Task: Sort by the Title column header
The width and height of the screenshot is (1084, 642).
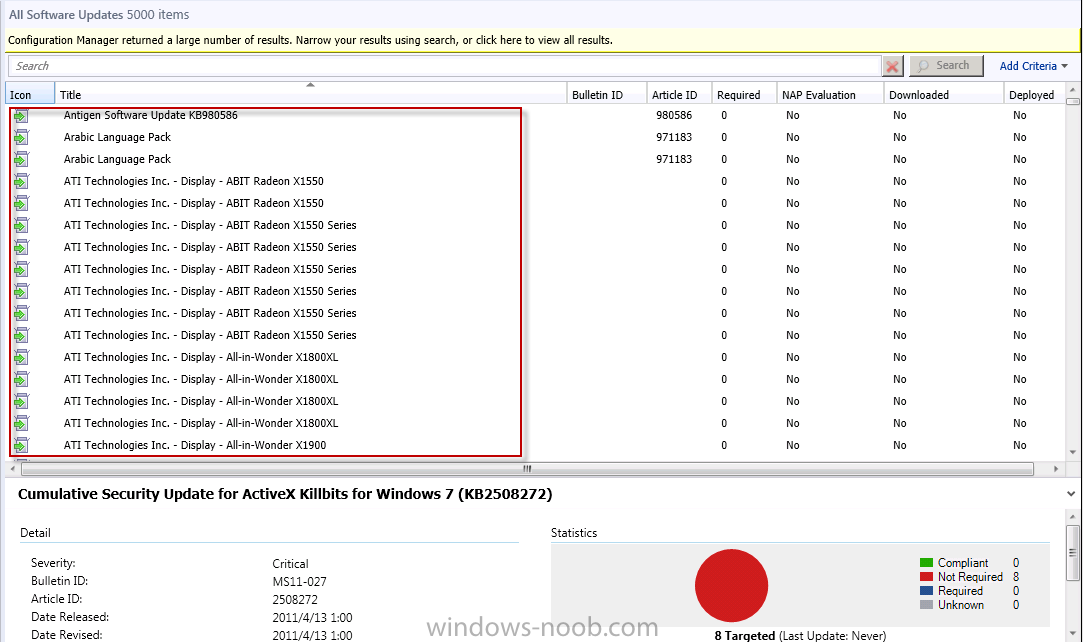Action: click(x=310, y=95)
